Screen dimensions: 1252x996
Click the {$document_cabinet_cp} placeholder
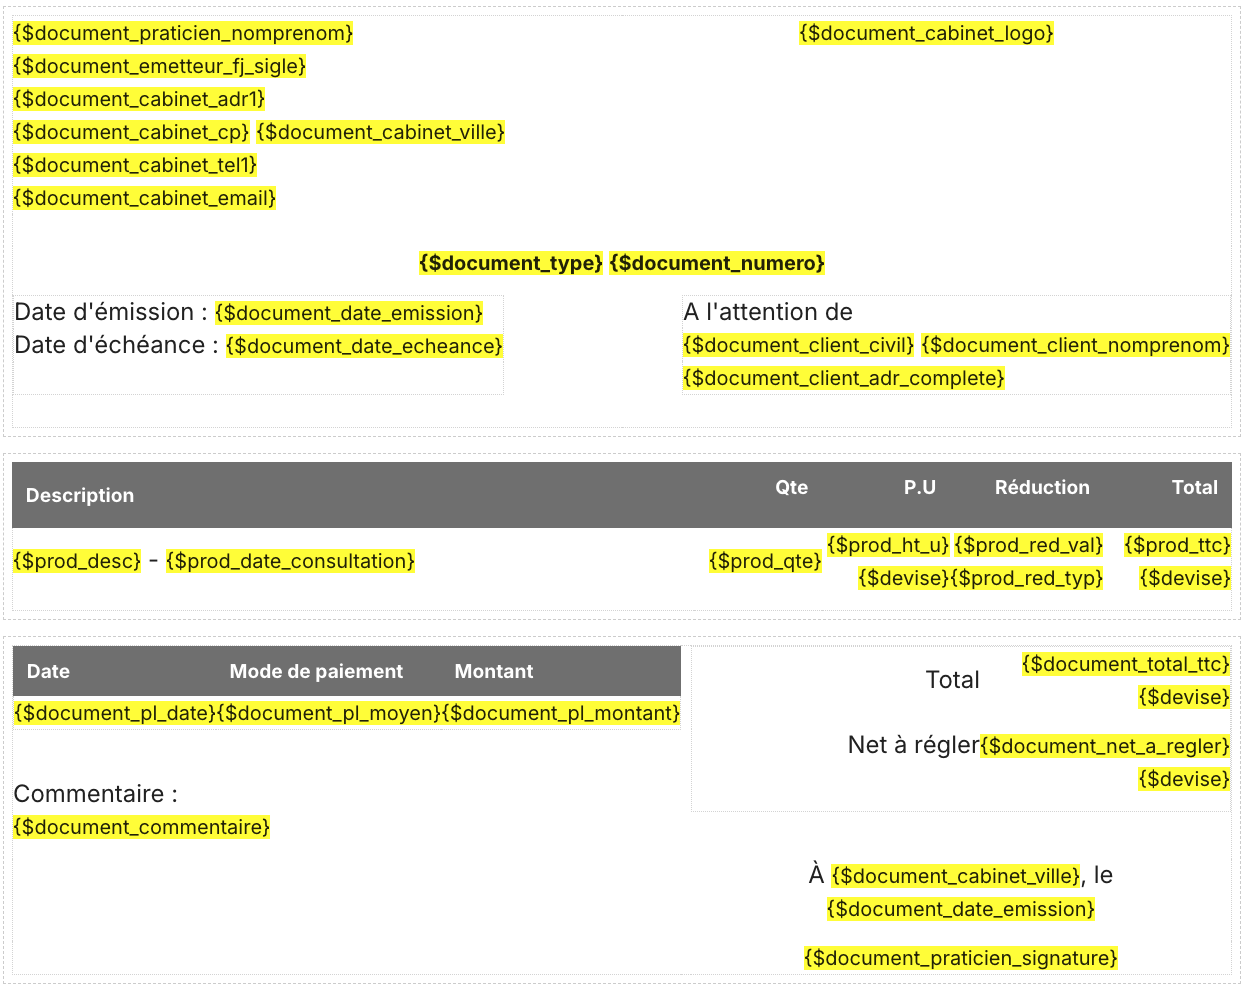click(x=131, y=132)
